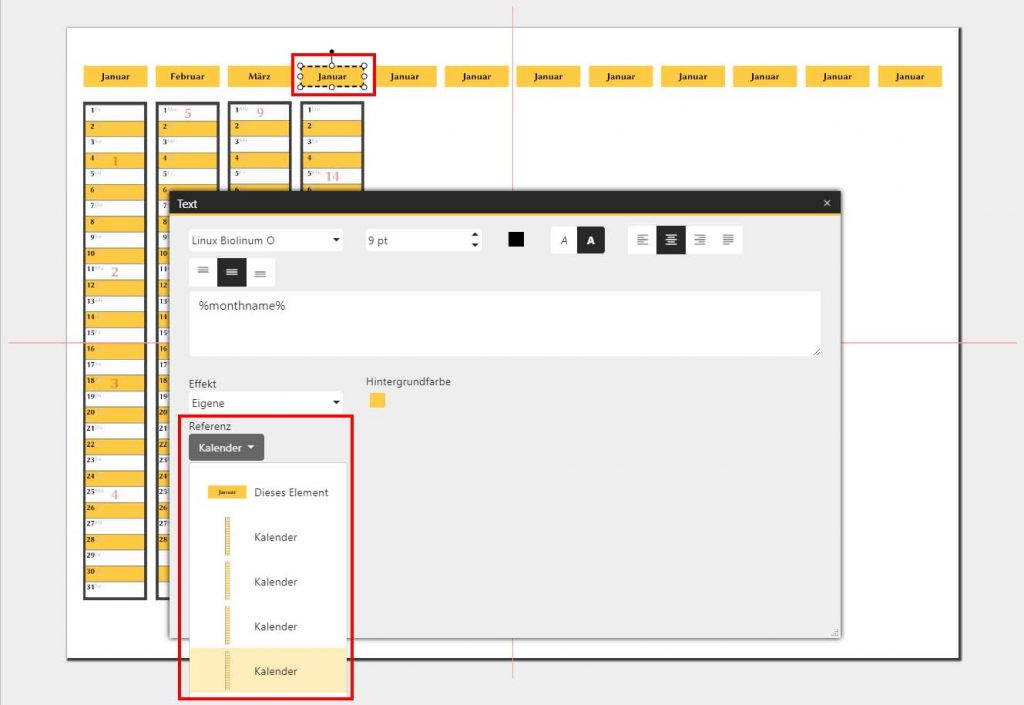
Task: Set vertical alignment to bottom
Action: click(260, 272)
